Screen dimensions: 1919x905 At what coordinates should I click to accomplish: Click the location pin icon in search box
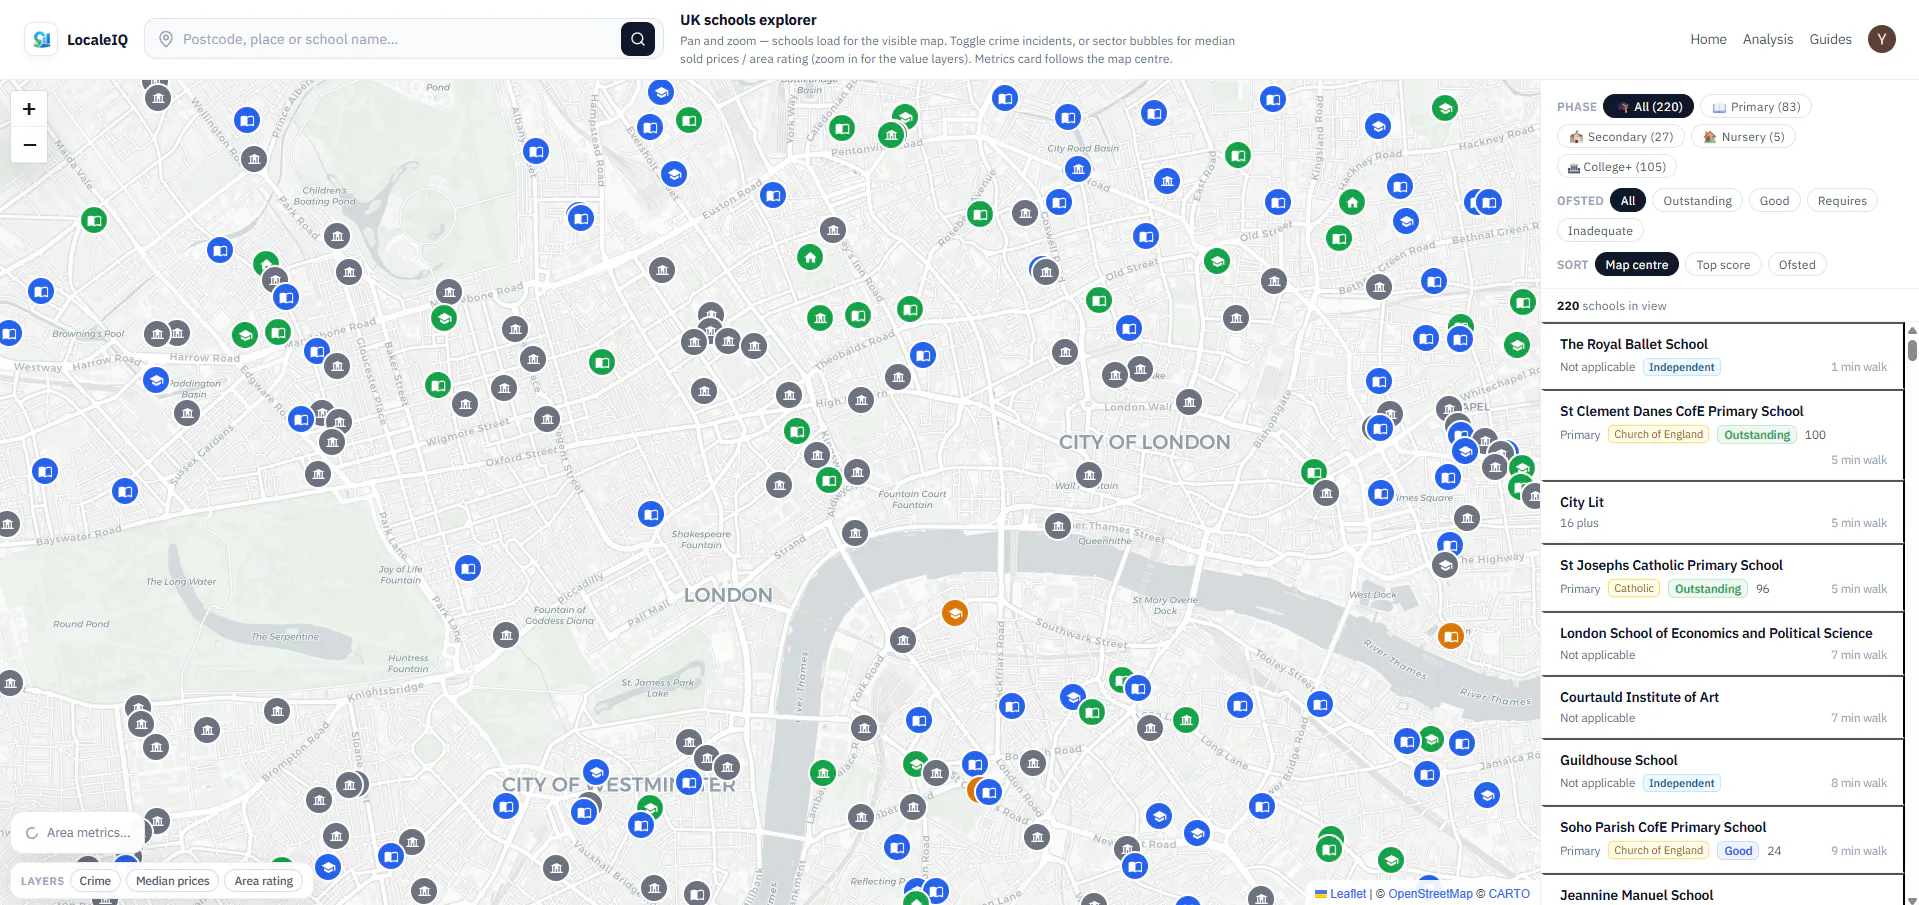point(166,39)
